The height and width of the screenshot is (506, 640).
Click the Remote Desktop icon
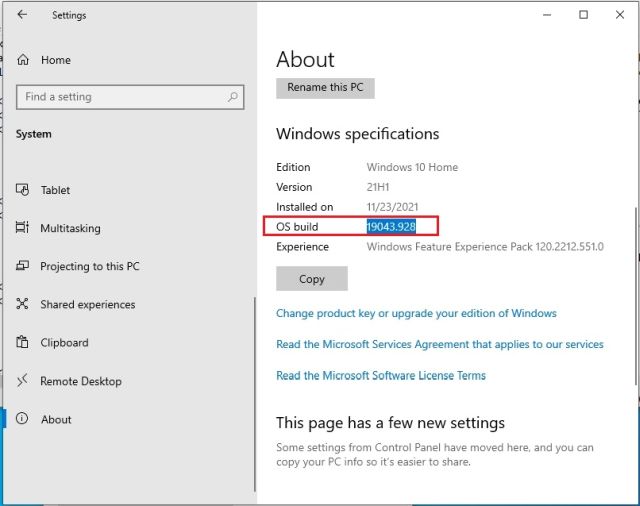click(x=22, y=381)
